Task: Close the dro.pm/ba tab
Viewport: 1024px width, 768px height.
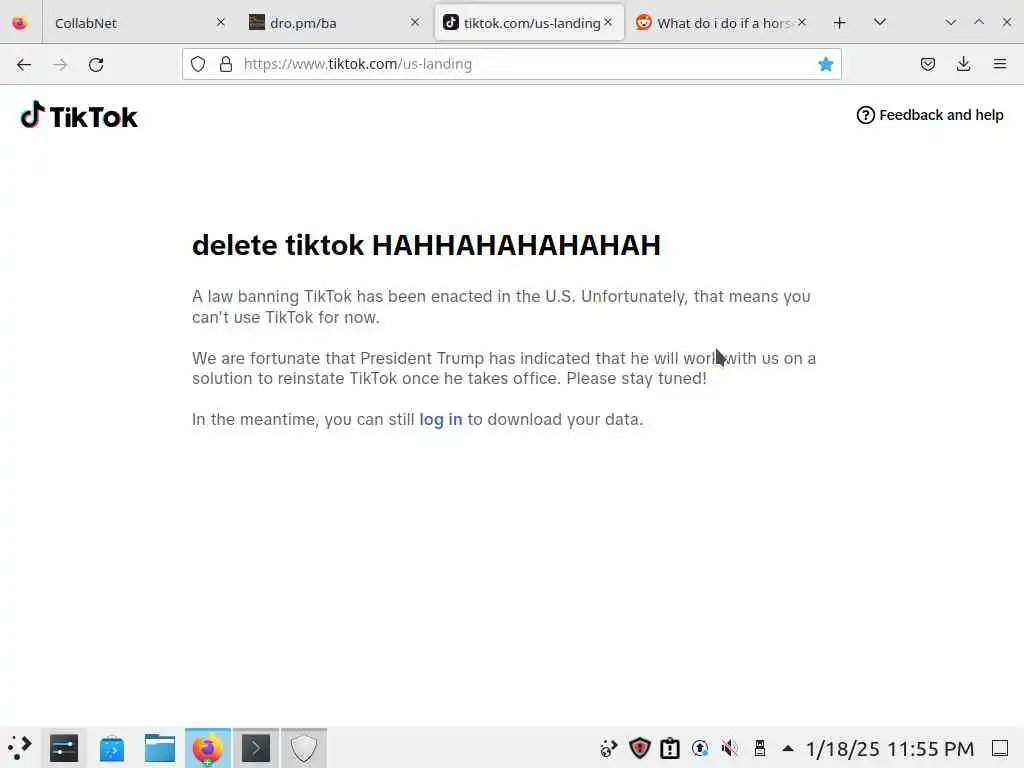Action: 415,22
